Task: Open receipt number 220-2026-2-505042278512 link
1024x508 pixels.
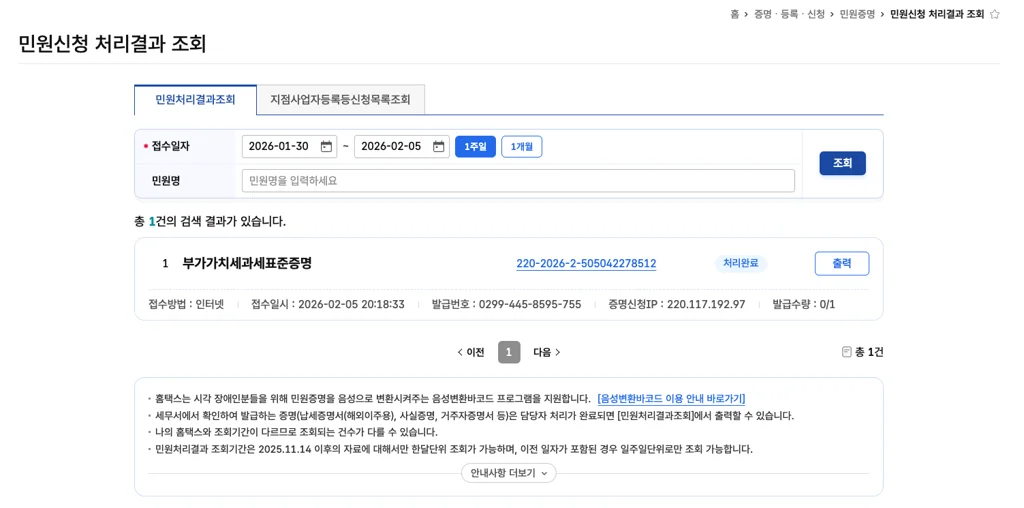Action: click(586, 264)
